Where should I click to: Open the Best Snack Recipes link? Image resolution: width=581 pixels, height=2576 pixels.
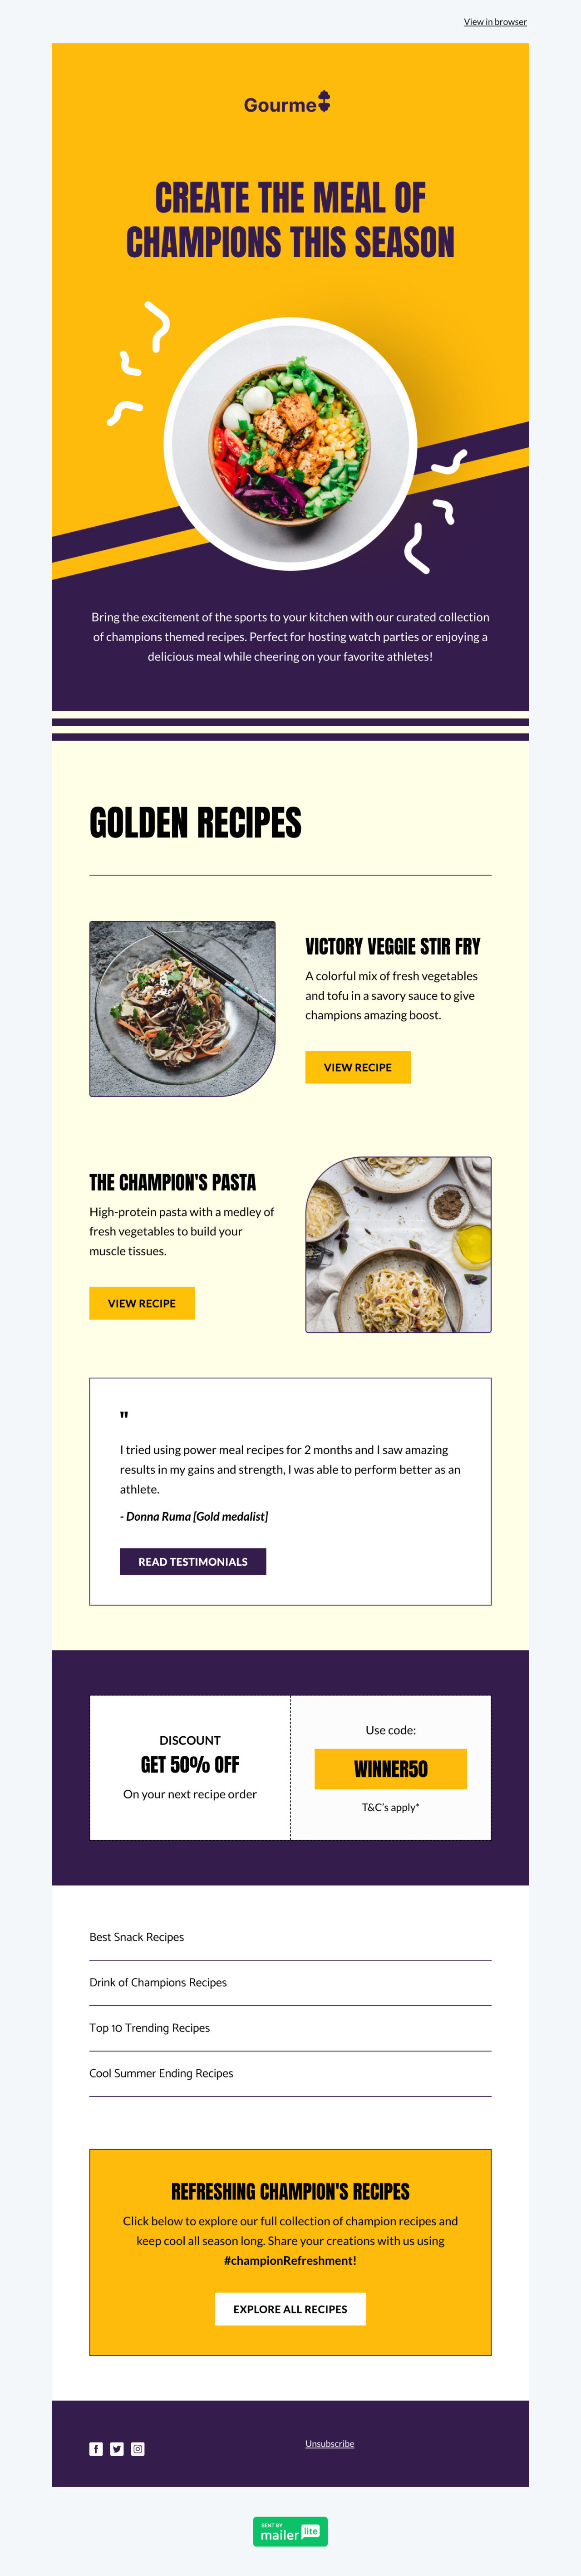point(137,1937)
